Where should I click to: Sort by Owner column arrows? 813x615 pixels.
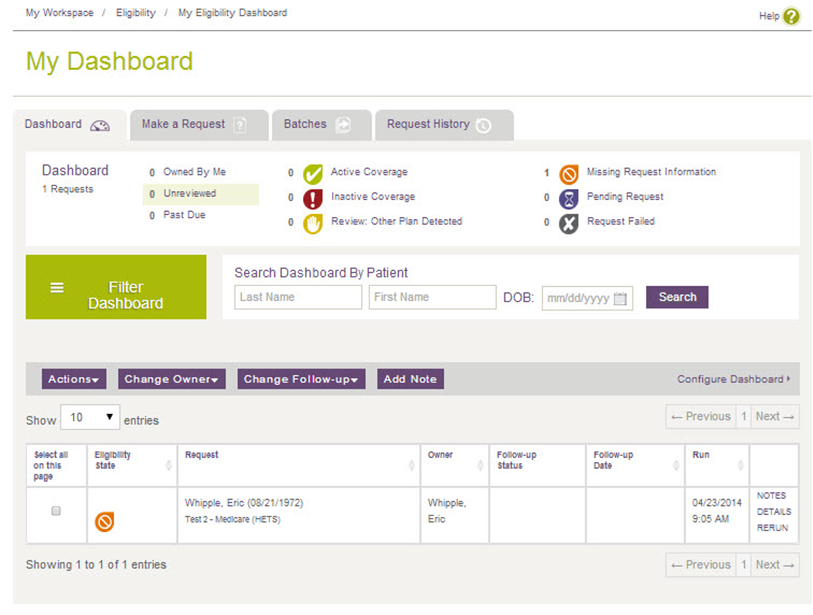480,465
